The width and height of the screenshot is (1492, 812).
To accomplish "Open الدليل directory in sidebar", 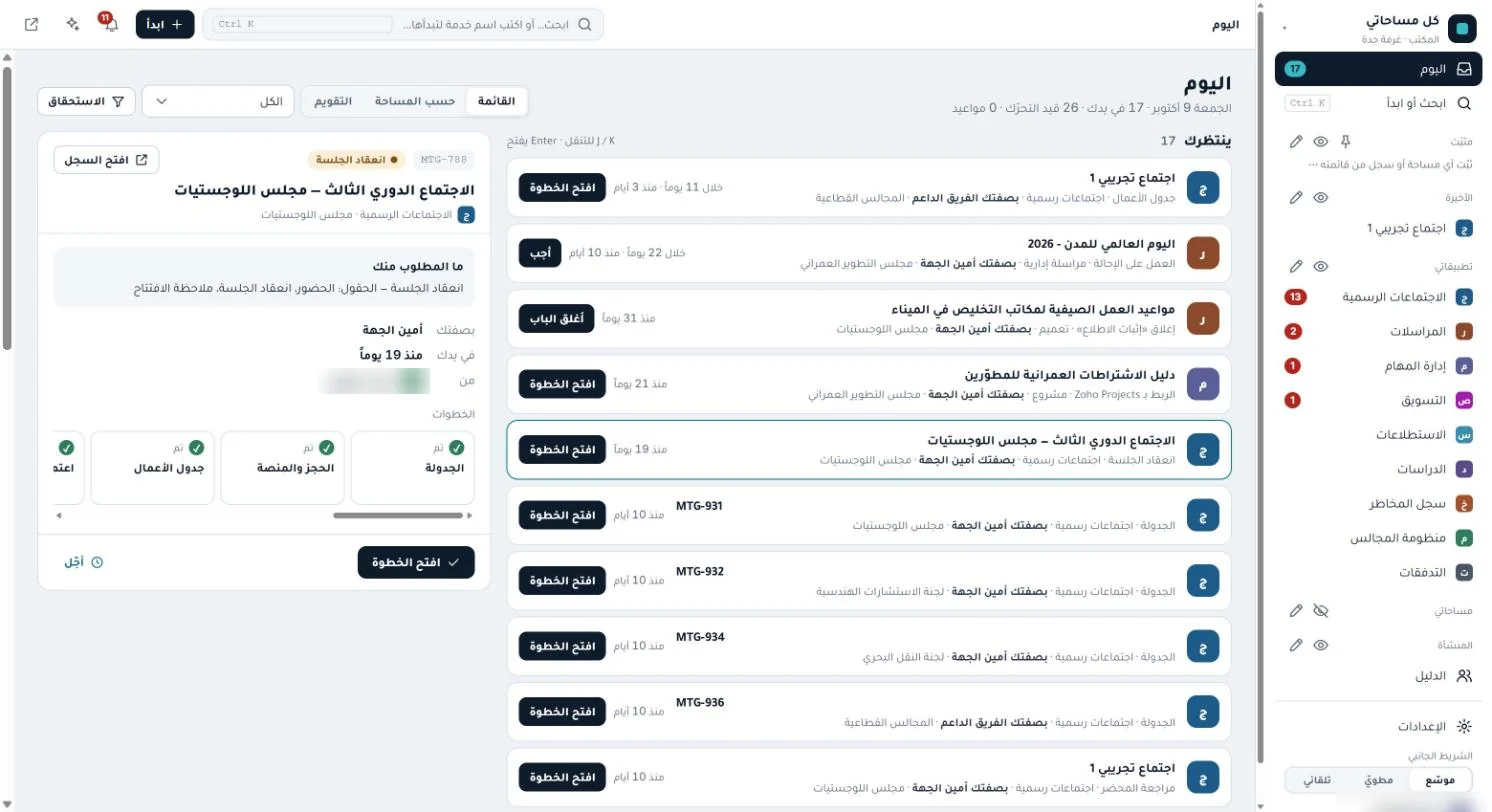I will (1378, 675).
